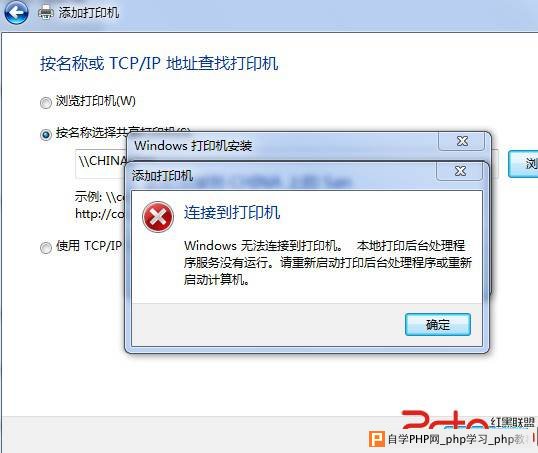This screenshot has height=453, width=538.
Task: Click the 红黑联盟 logo watermark
Action: (x=468, y=420)
